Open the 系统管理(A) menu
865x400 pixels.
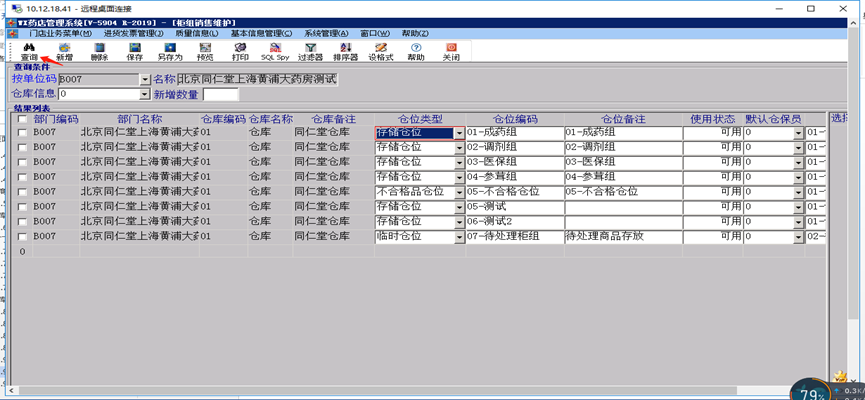326,33
